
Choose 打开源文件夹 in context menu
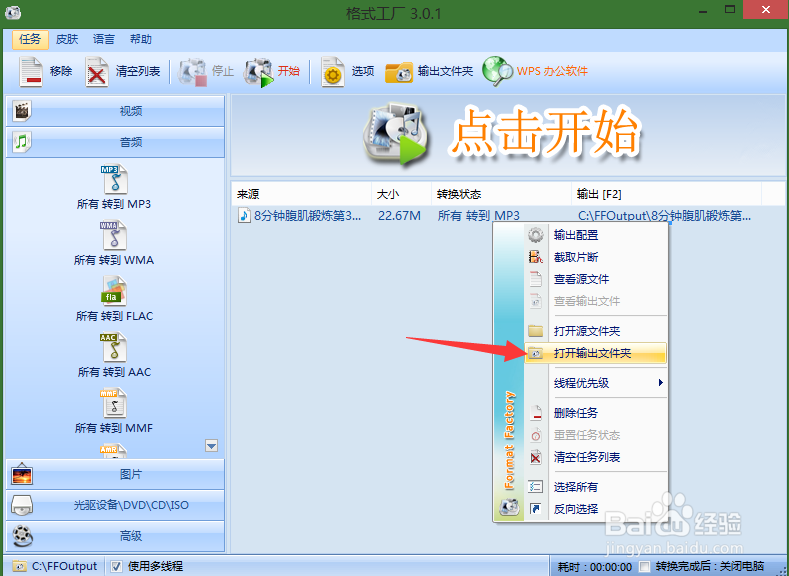tap(596, 331)
